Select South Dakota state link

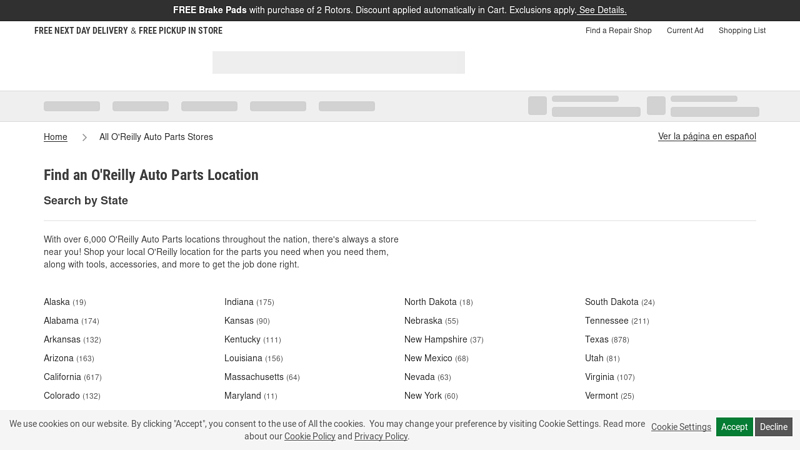[611, 302]
